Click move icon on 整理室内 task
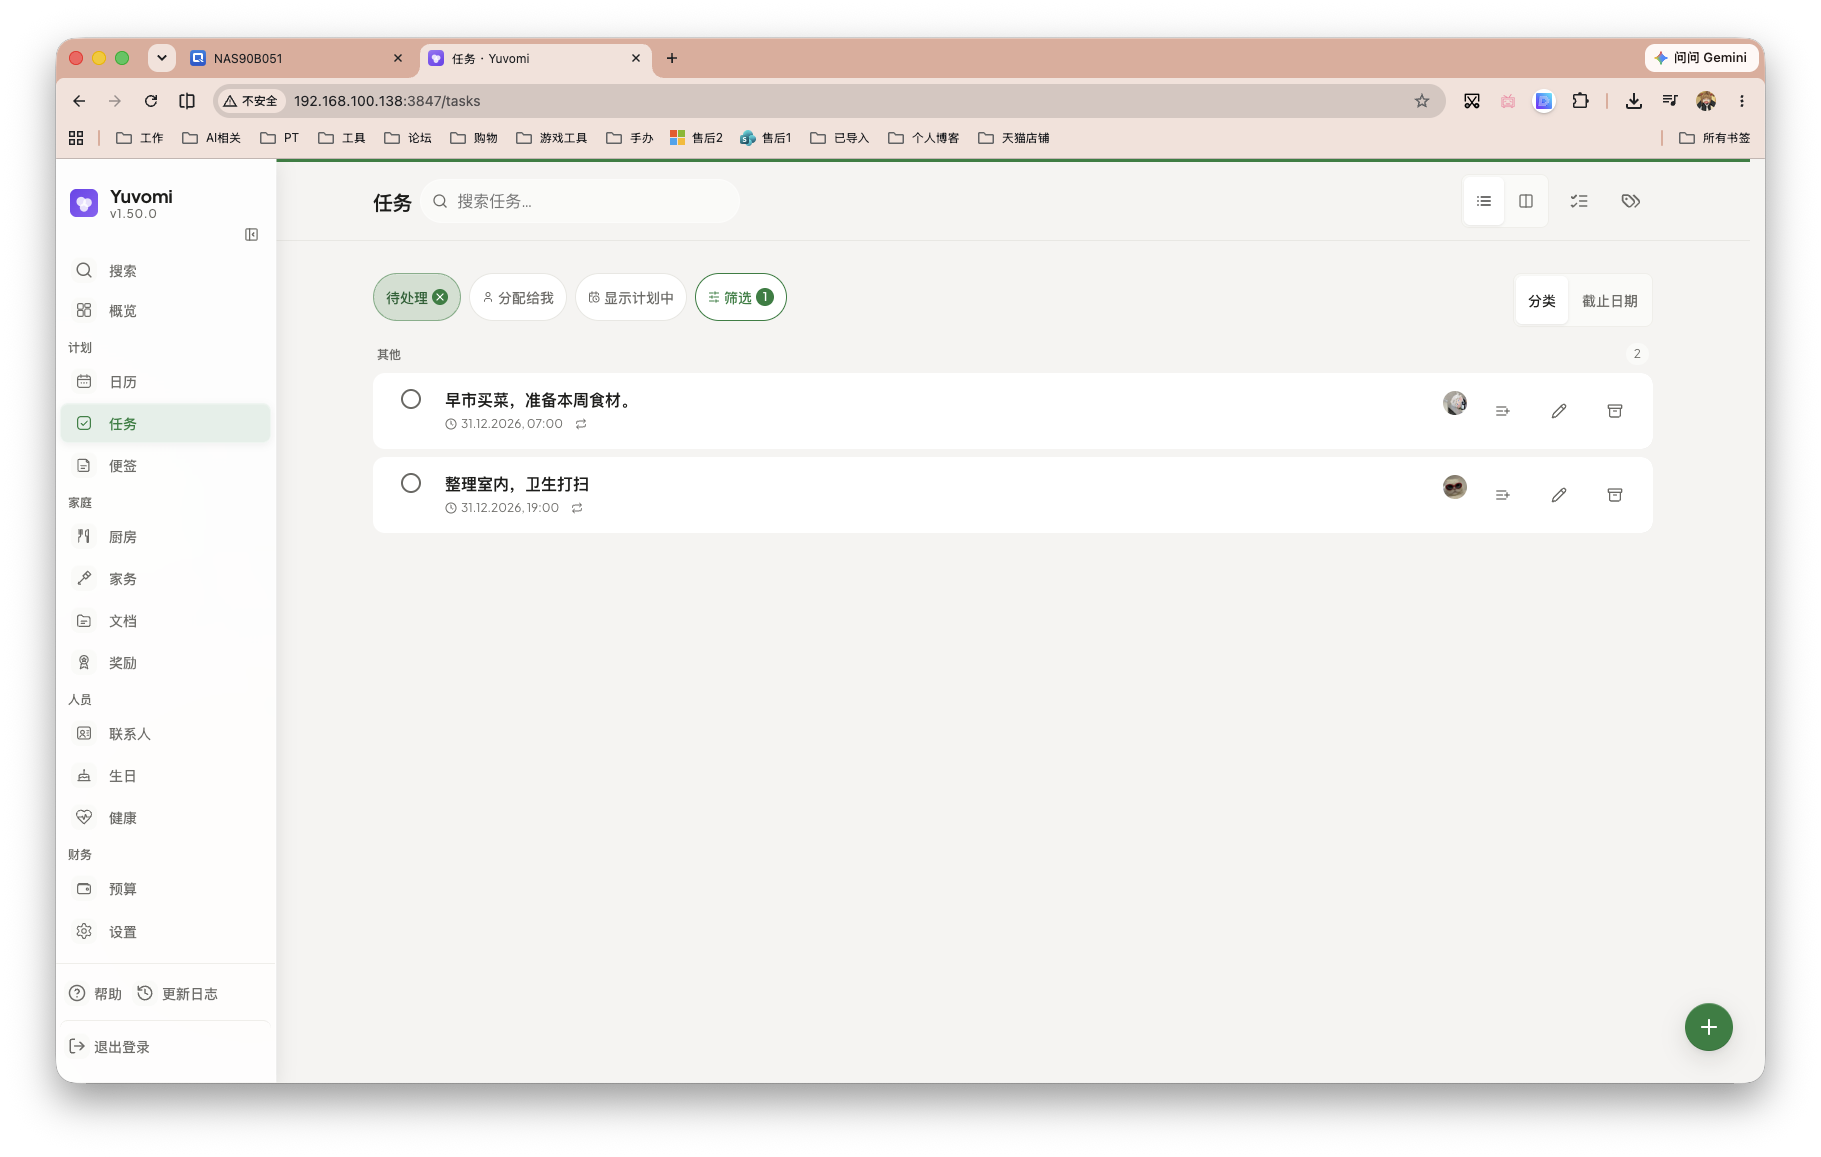The image size is (1821, 1157). coord(1502,495)
